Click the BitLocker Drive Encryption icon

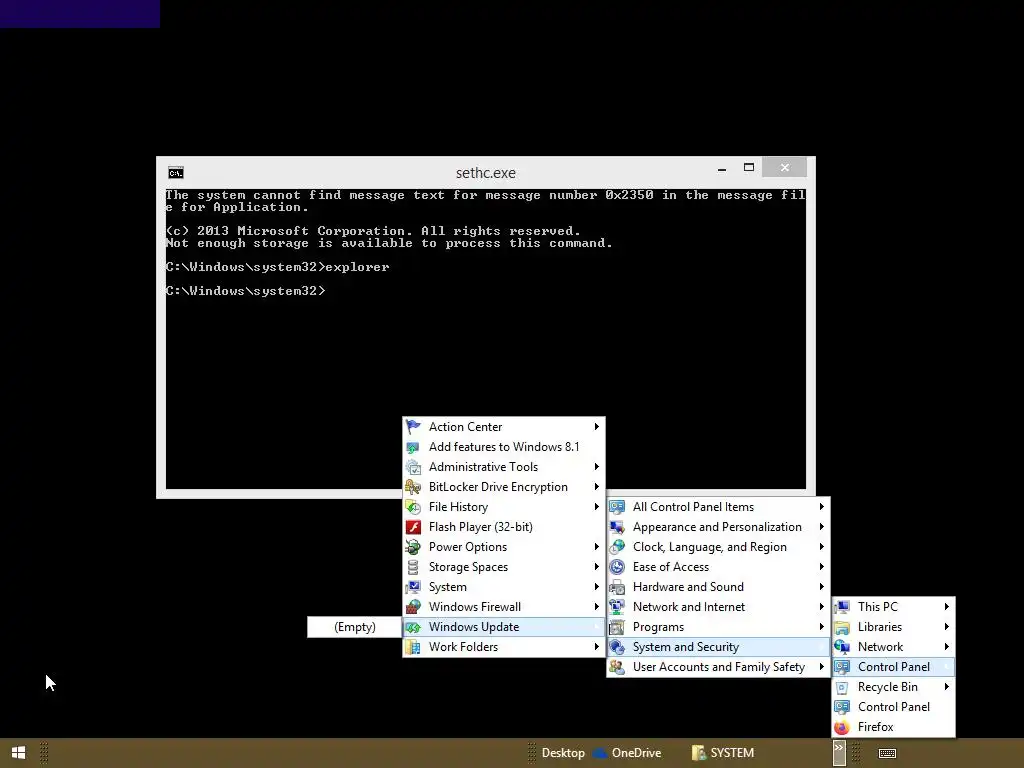[413, 487]
